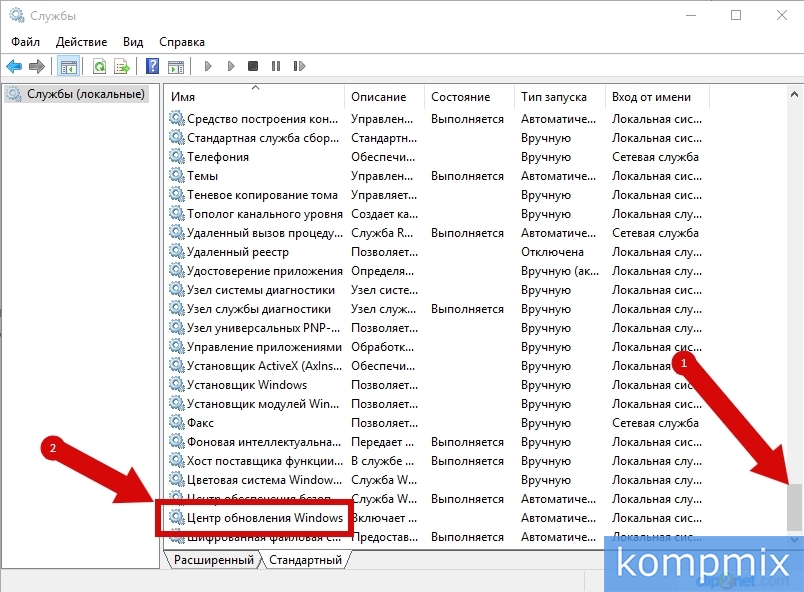Select Фоновая интеллектуальна... service
Viewport: 804px width, 592px height.
pyautogui.click(x=264, y=441)
